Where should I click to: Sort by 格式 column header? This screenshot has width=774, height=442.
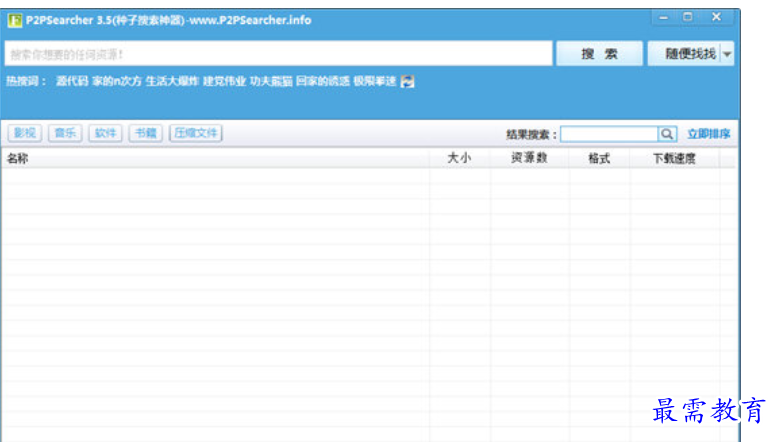click(x=599, y=159)
